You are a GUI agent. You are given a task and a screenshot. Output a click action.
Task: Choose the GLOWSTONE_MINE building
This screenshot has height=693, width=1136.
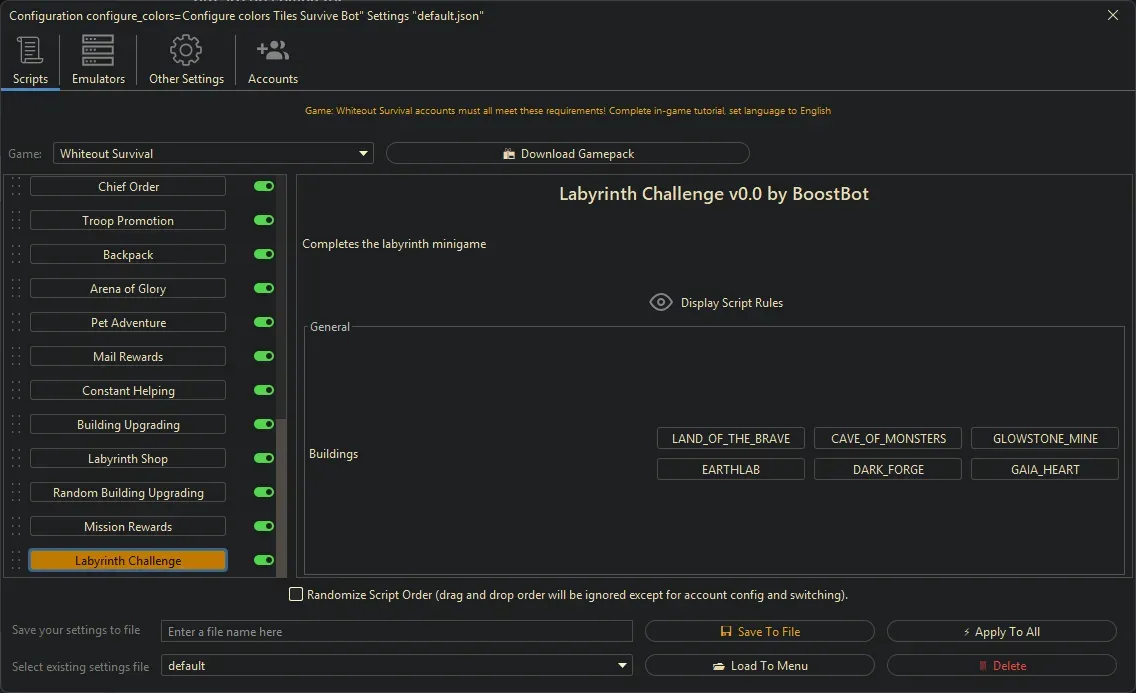click(x=1045, y=439)
